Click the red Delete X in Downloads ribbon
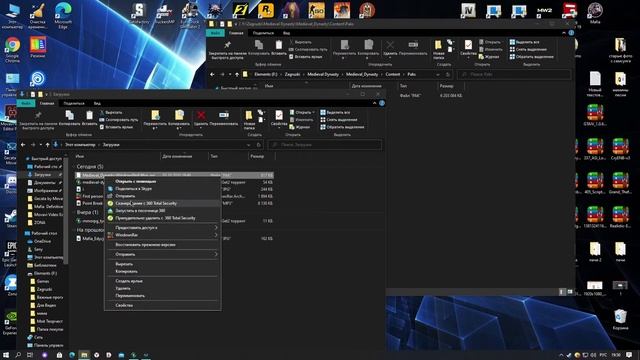The width and height of the screenshot is (640, 360). [200, 116]
